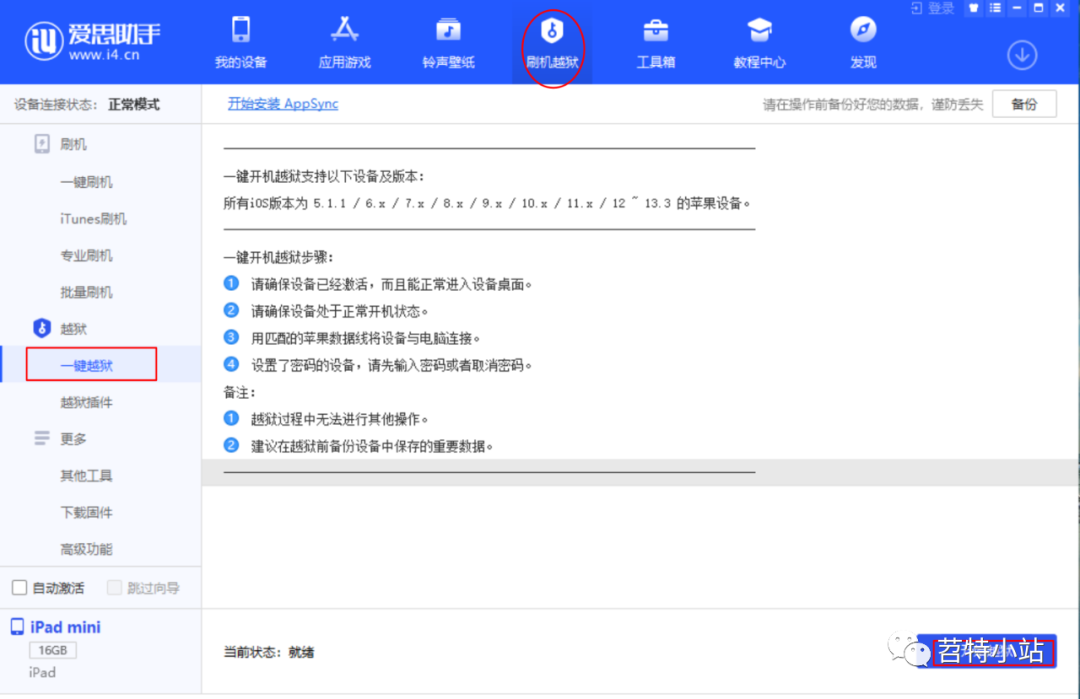Image resolution: width=1080 pixels, height=699 pixels.
Task: Select 高级功能 in the sidebar
Action: 86,549
